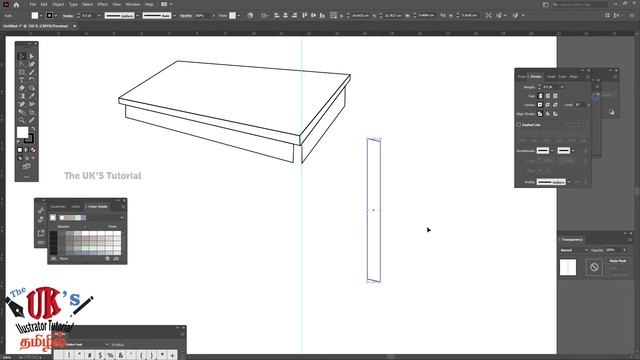
Task: Click the Edit Colors icon in Color Guide
Action: click(x=107, y=259)
